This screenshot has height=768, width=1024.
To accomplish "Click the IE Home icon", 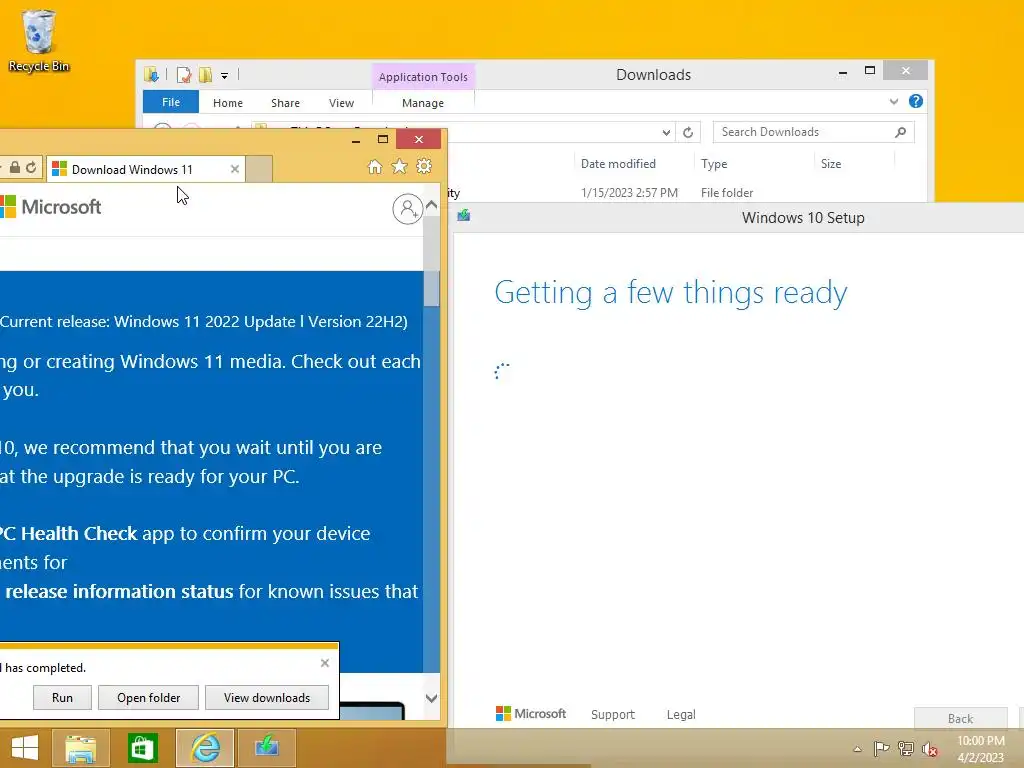I will [375, 167].
